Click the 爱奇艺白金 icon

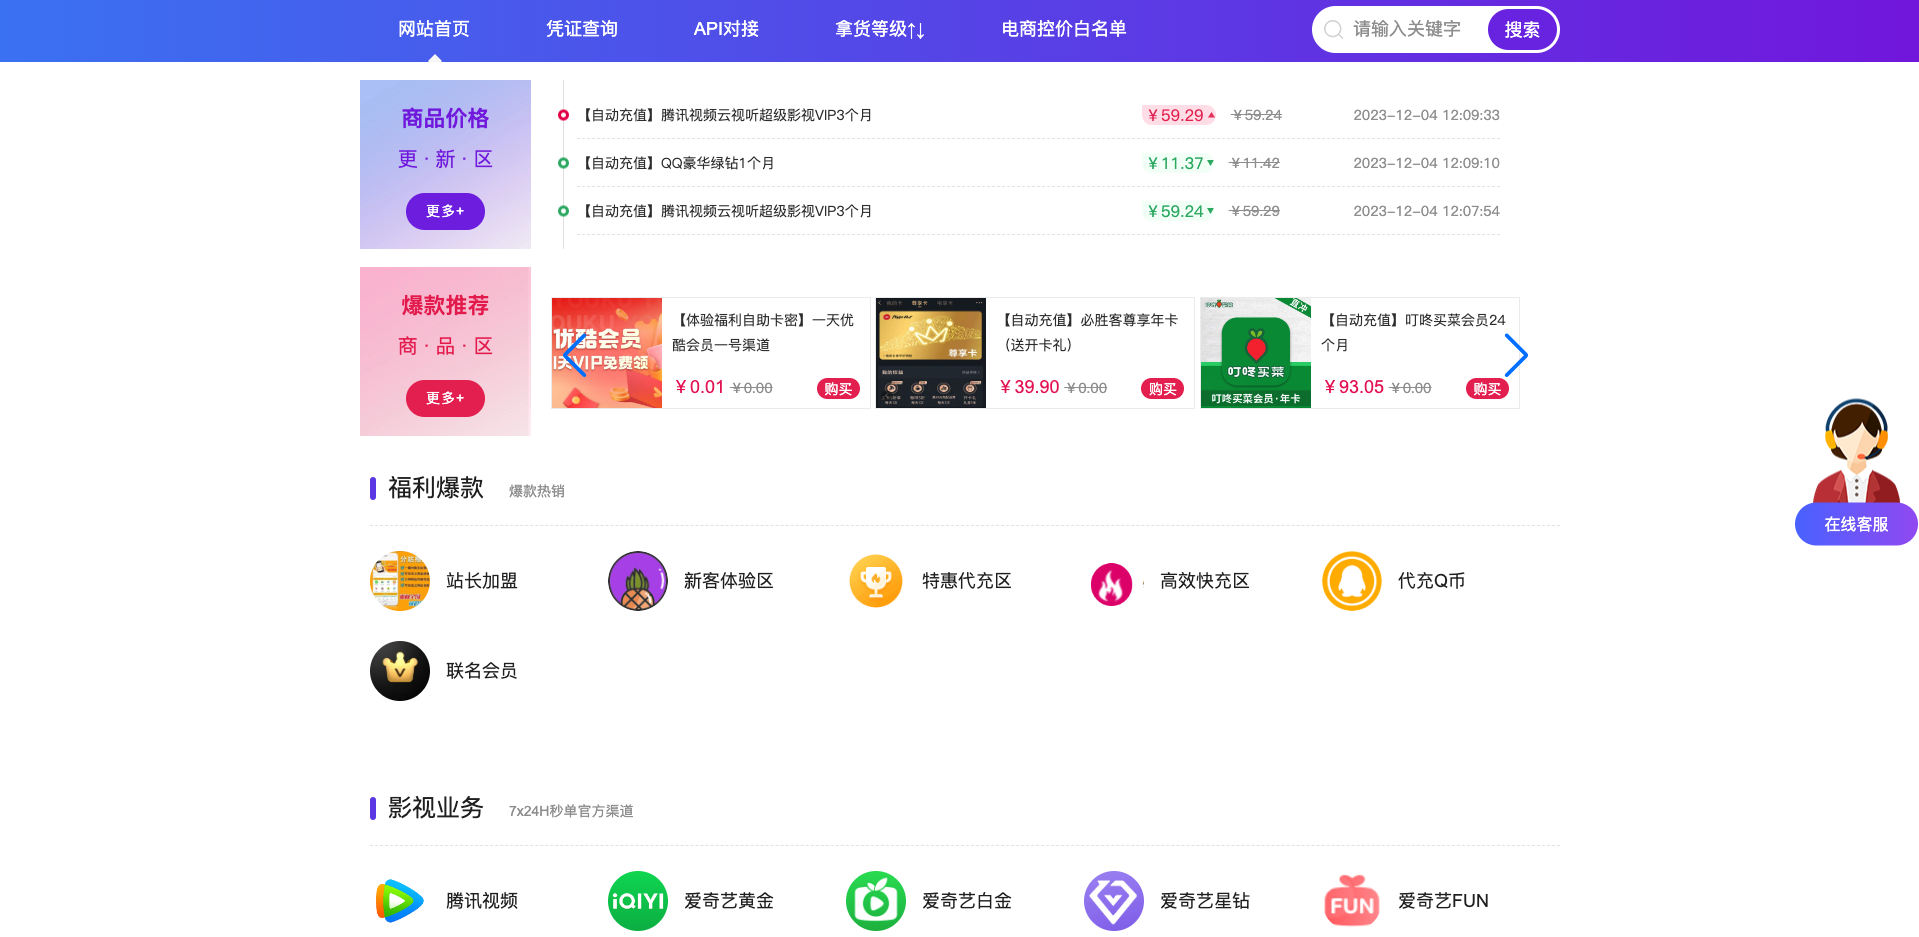coord(875,900)
